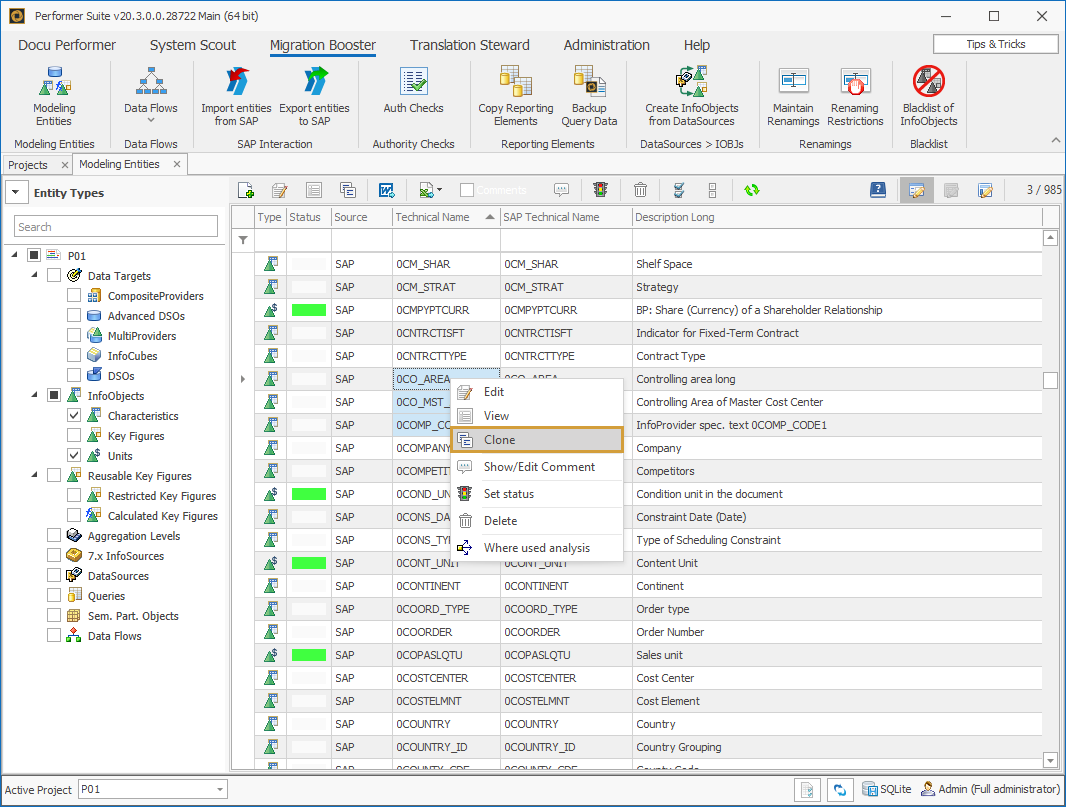
Task: Open the Translation Steward menu
Action: pos(469,45)
